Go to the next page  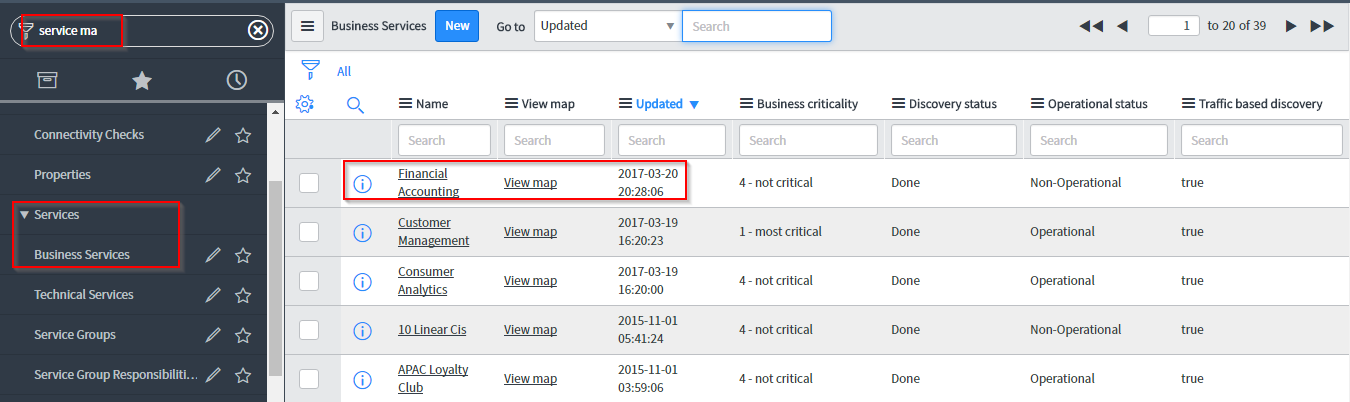1291,26
